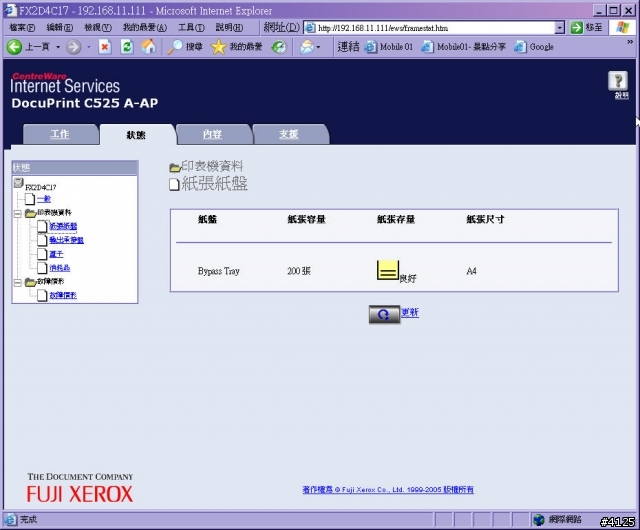Open the 一般 link in the tree

44,199
